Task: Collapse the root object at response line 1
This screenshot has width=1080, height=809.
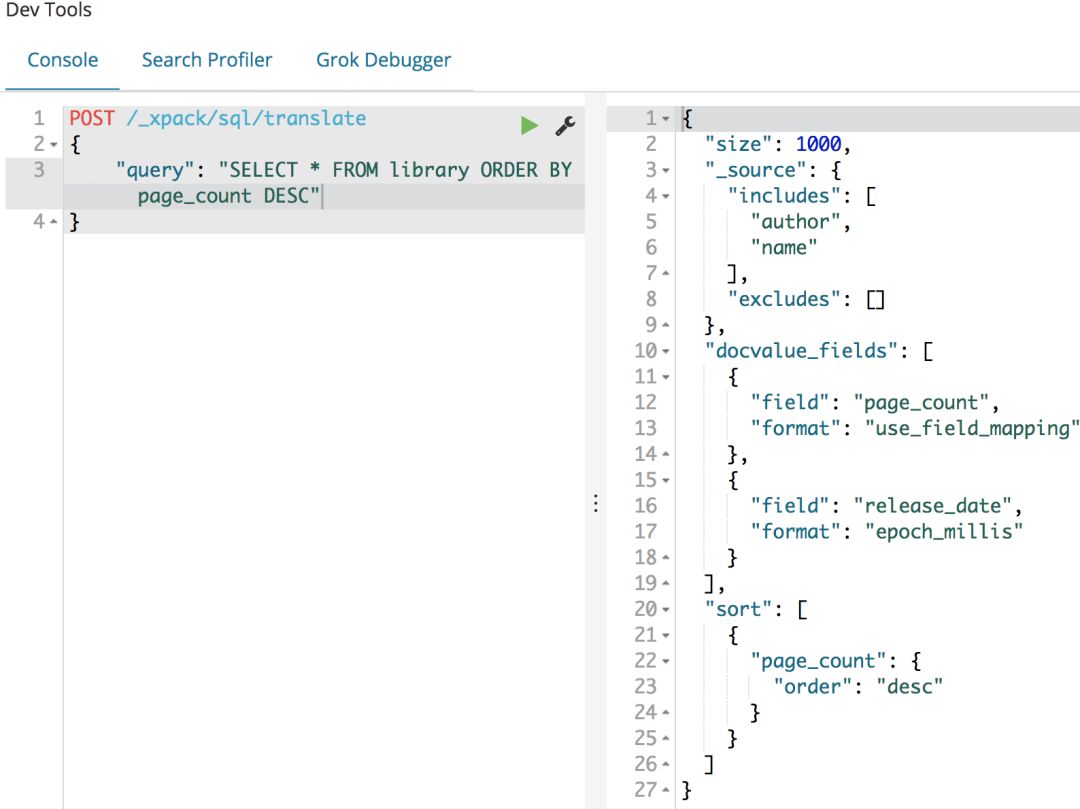Action: tap(665, 119)
